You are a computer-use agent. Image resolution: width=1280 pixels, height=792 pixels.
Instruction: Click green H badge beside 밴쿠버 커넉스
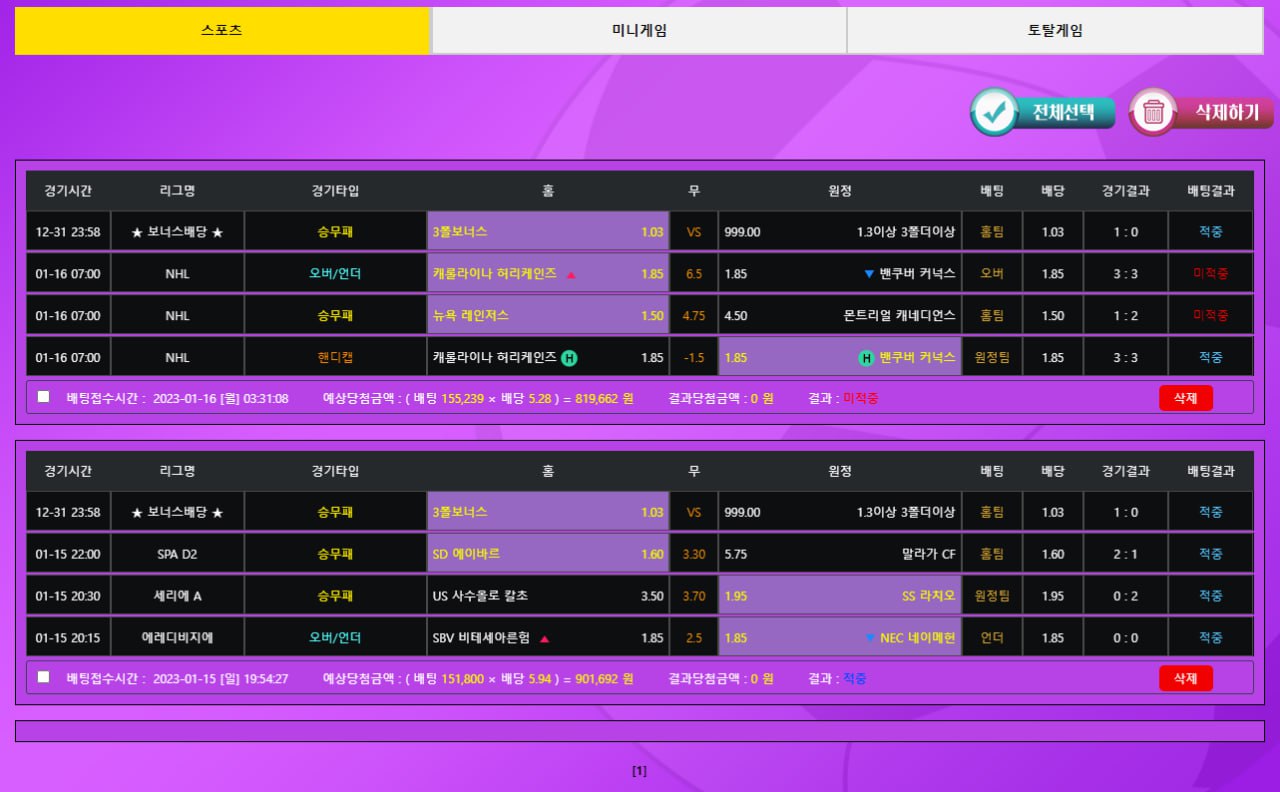(x=866, y=357)
